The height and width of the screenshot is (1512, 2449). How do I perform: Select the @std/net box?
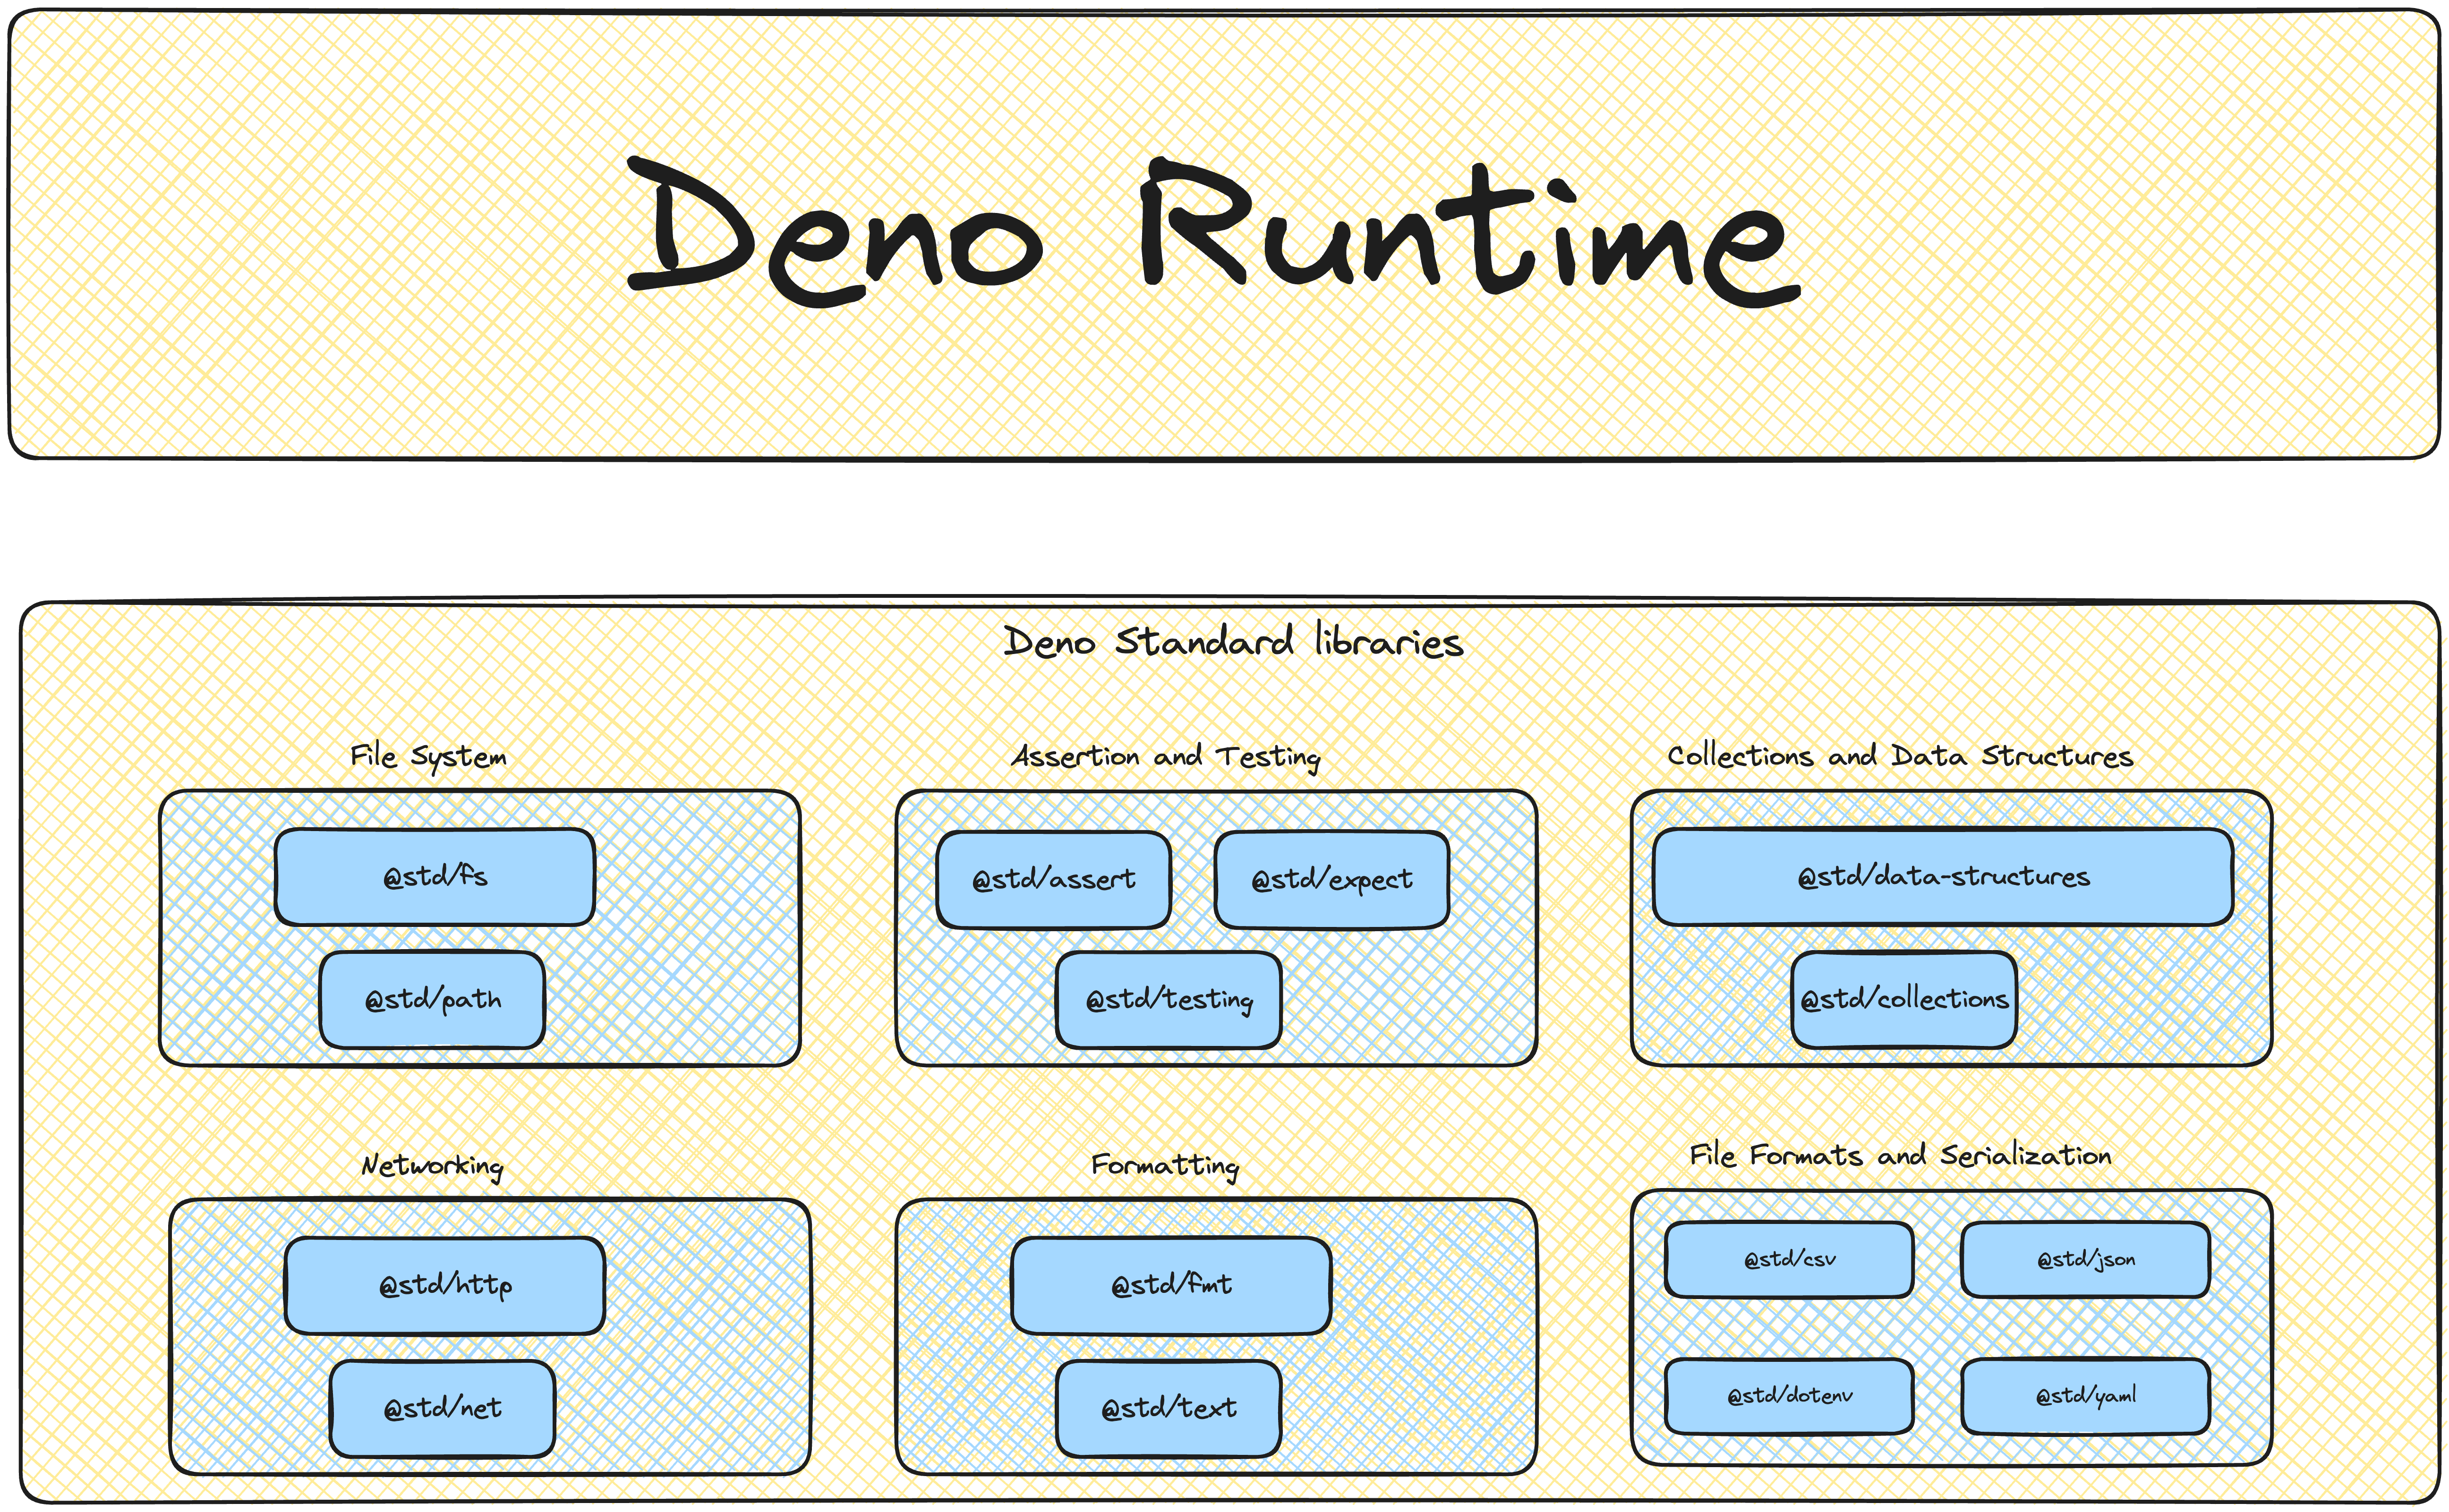tap(442, 1409)
